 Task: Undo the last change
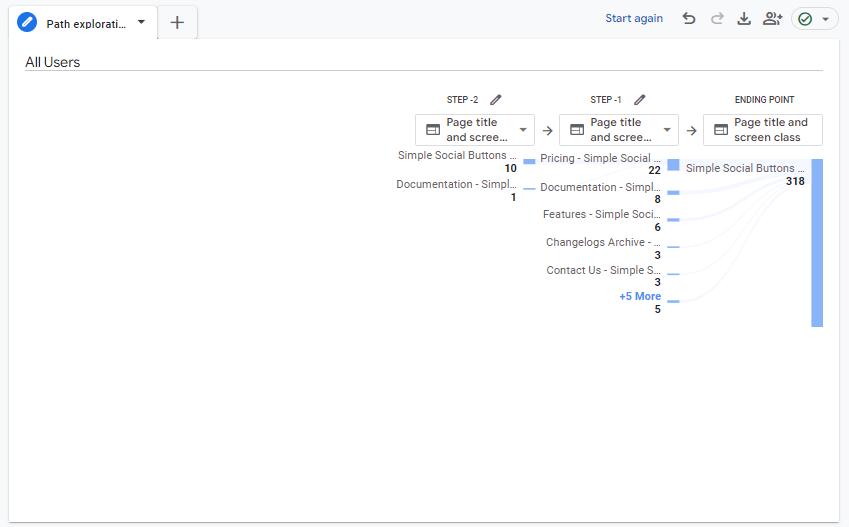pos(689,18)
